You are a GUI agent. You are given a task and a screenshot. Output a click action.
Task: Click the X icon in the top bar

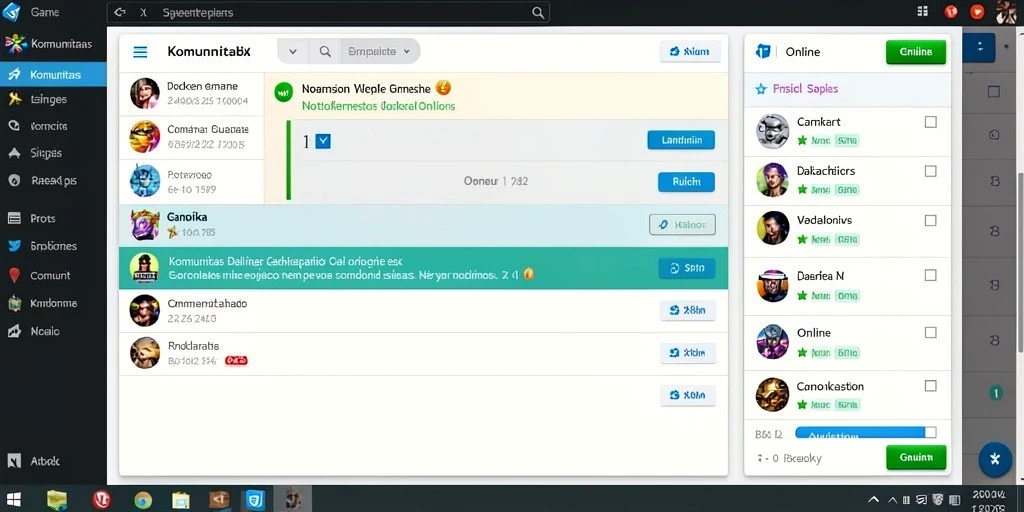[144, 12]
